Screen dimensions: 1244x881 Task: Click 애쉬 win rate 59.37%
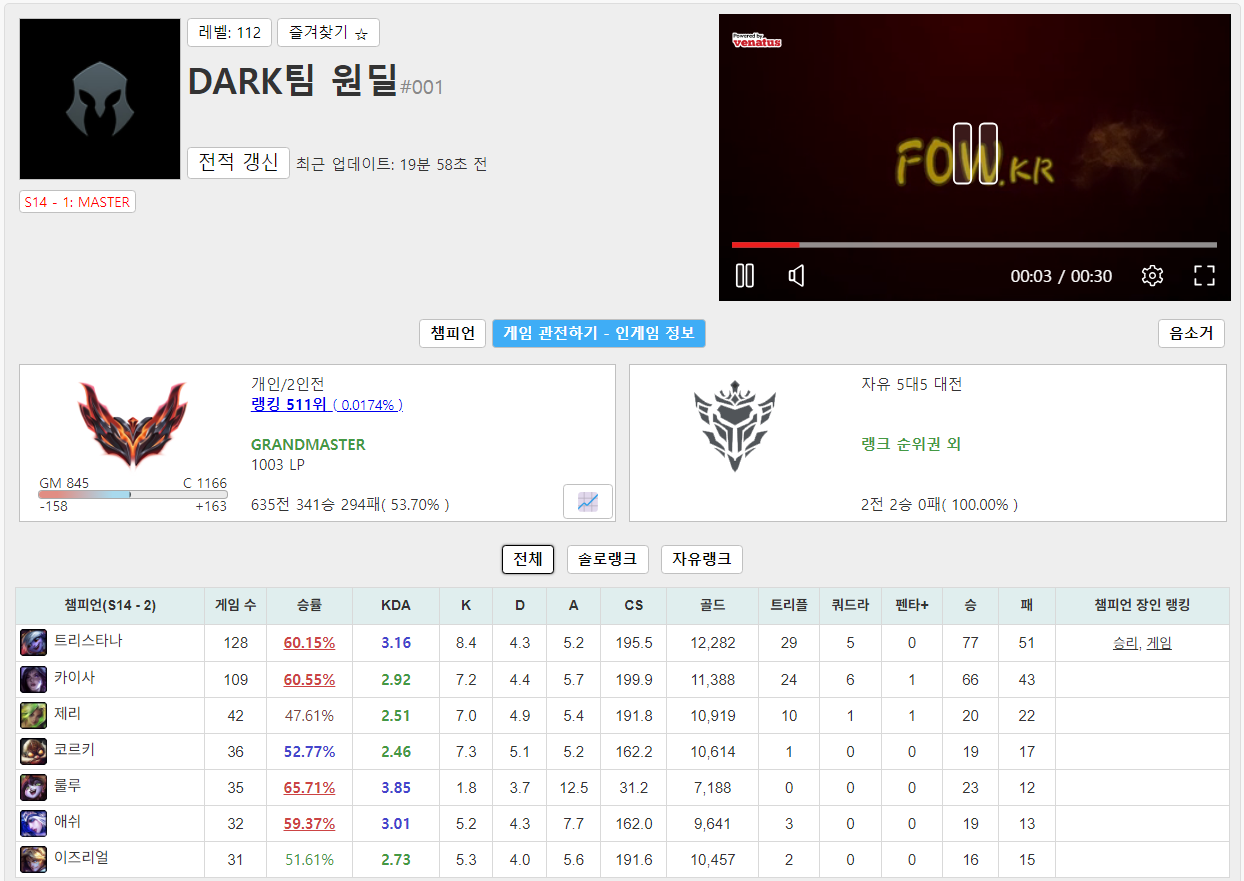point(309,823)
